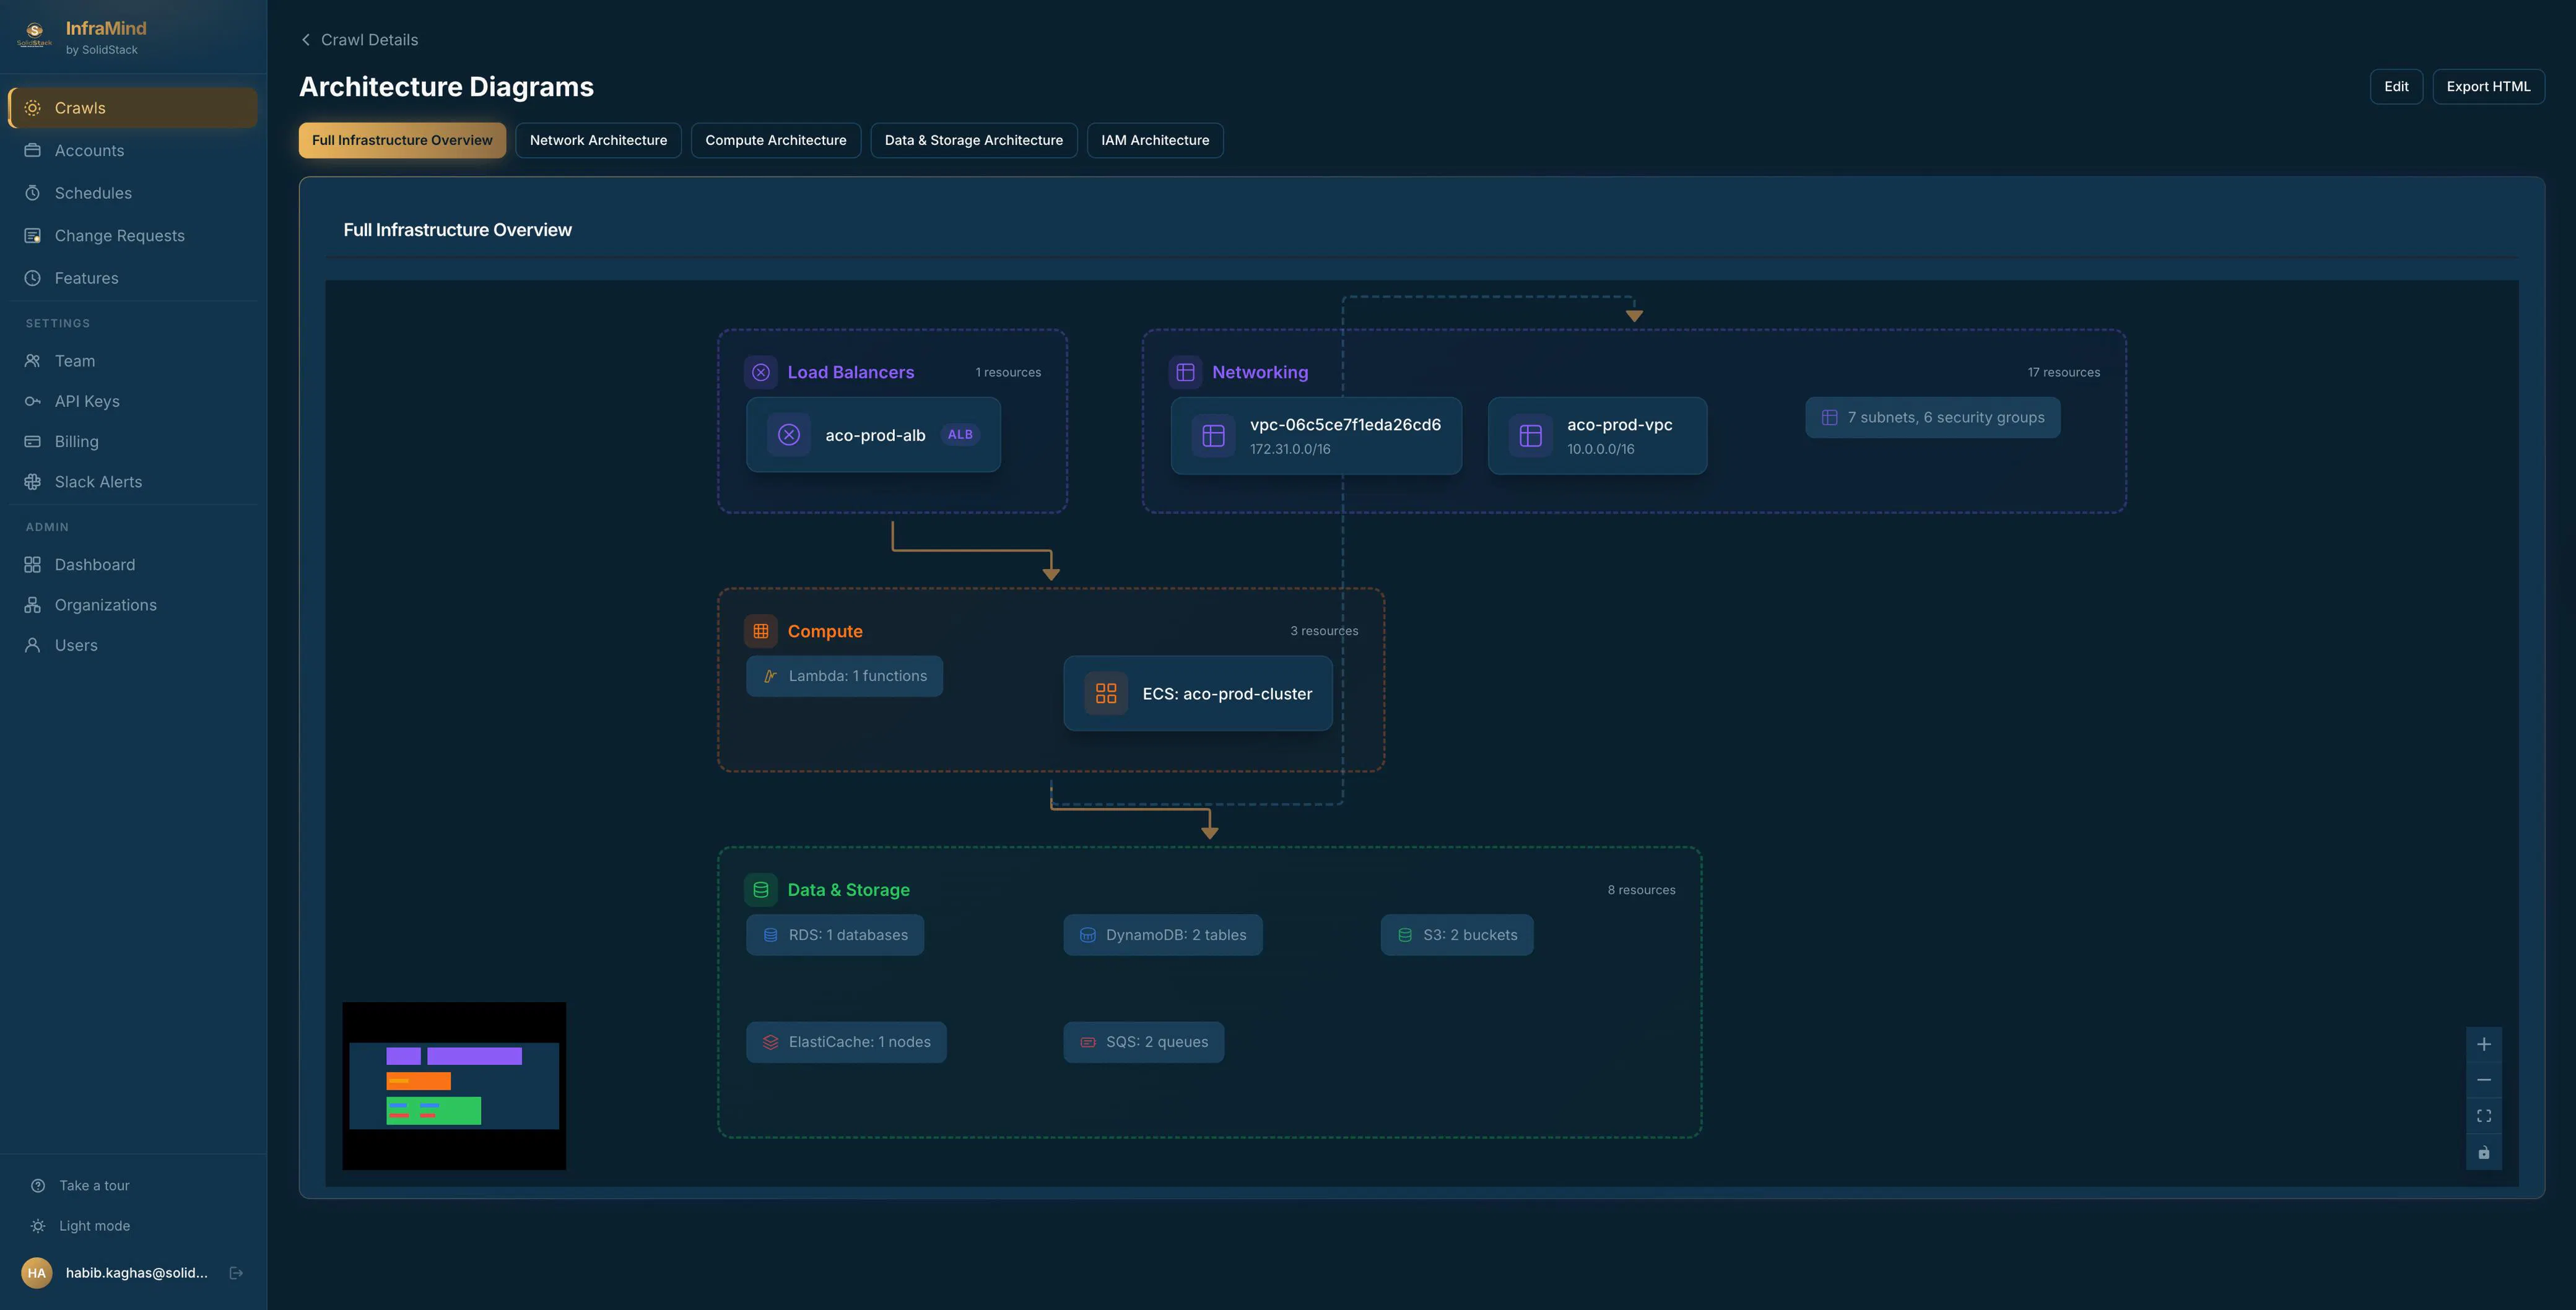Click the Billing card icon
2576x1310 pixels.
[33, 442]
